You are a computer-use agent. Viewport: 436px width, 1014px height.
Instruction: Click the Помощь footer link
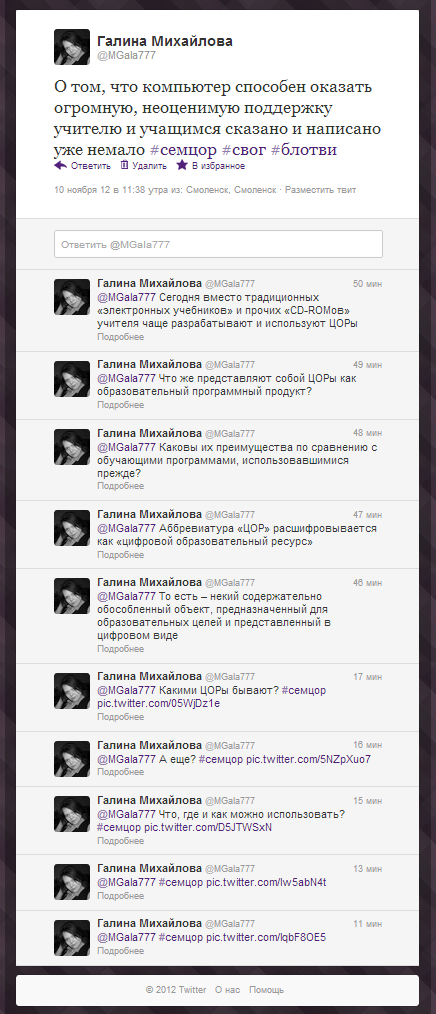tap(267, 989)
